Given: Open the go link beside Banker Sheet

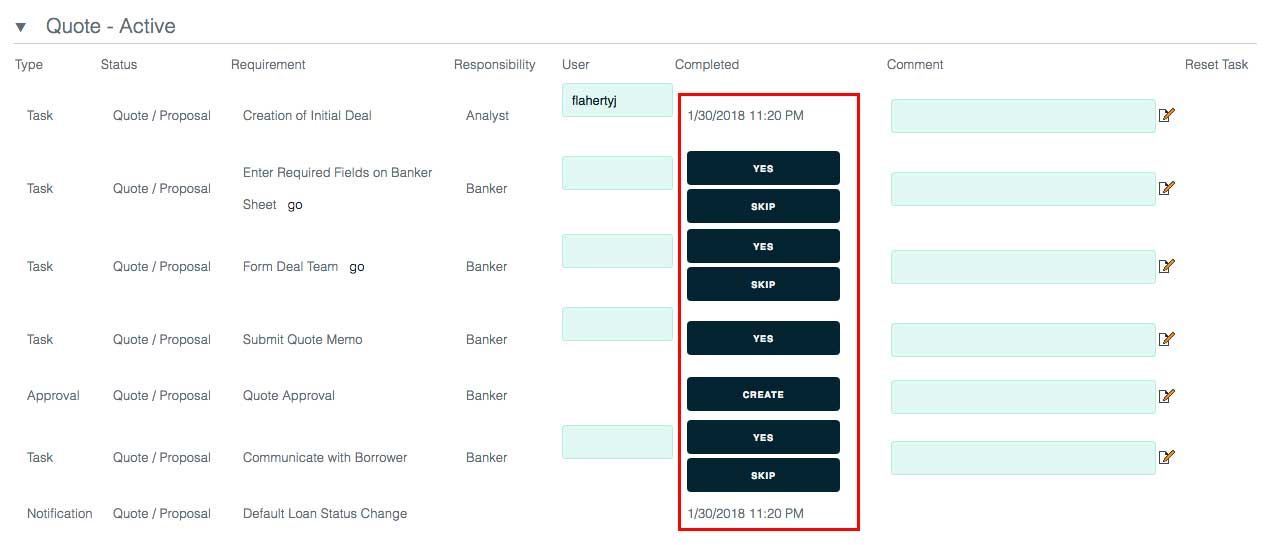Looking at the screenshot, I should point(295,205).
